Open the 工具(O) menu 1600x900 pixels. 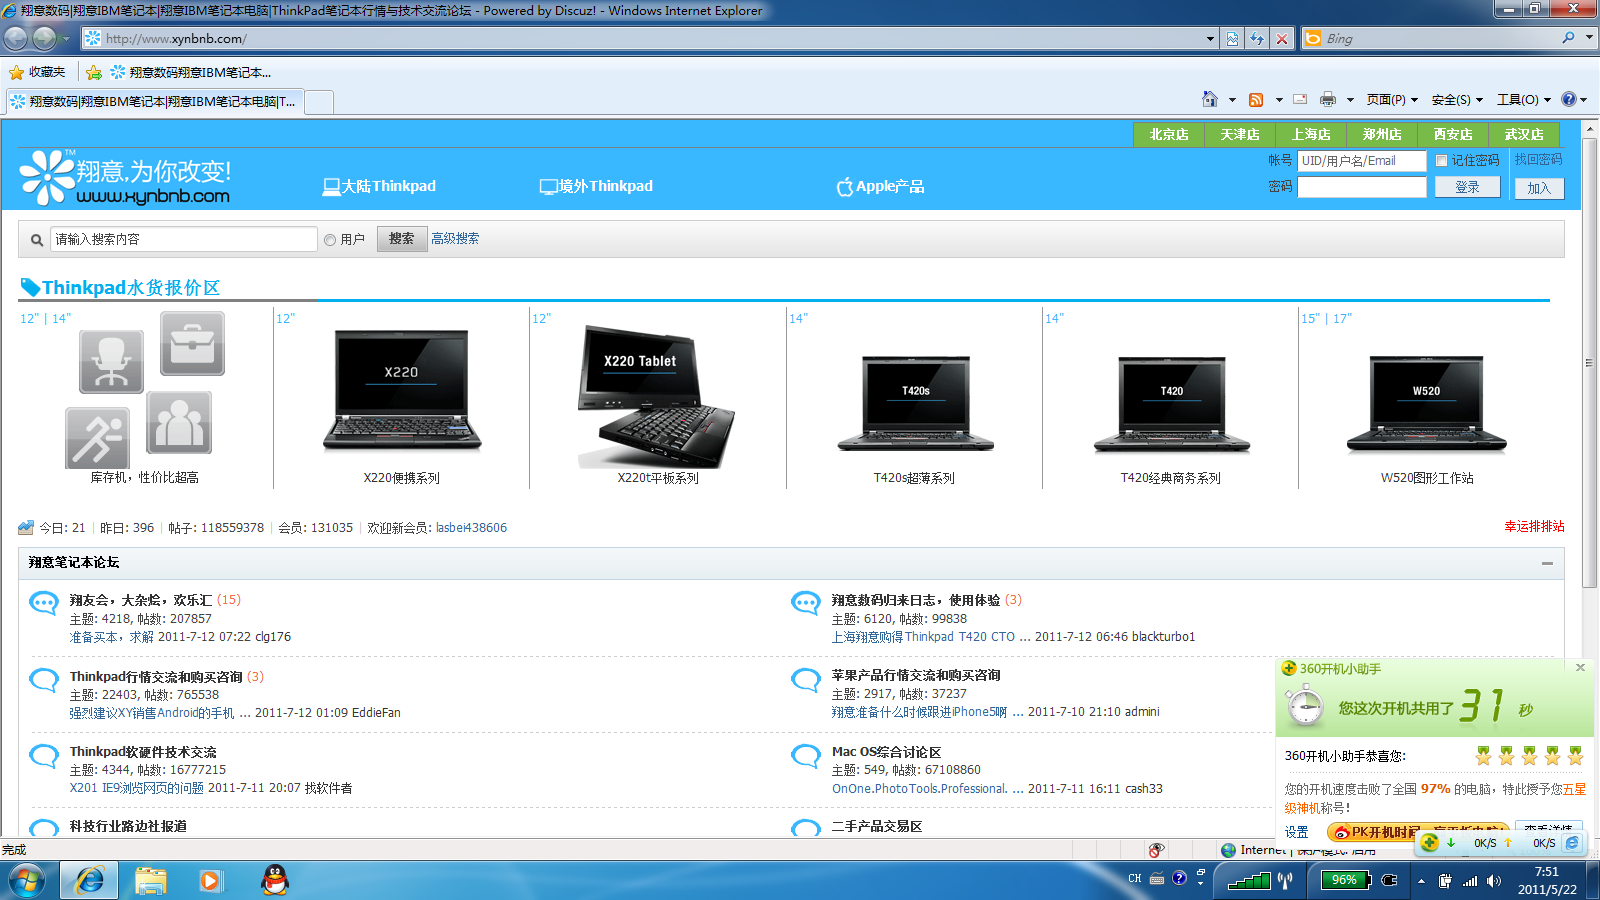pyautogui.click(x=1523, y=100)
